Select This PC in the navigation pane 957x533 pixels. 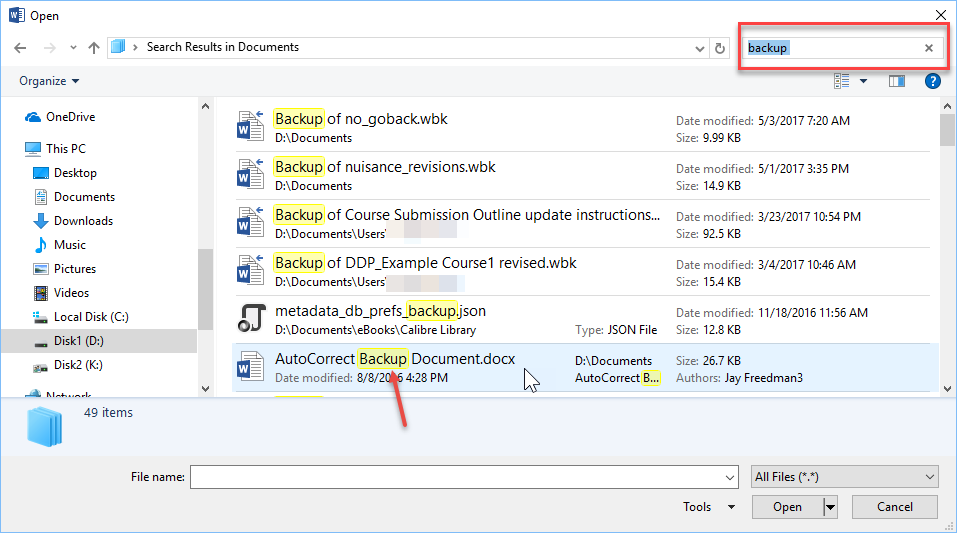coord(65,148)
